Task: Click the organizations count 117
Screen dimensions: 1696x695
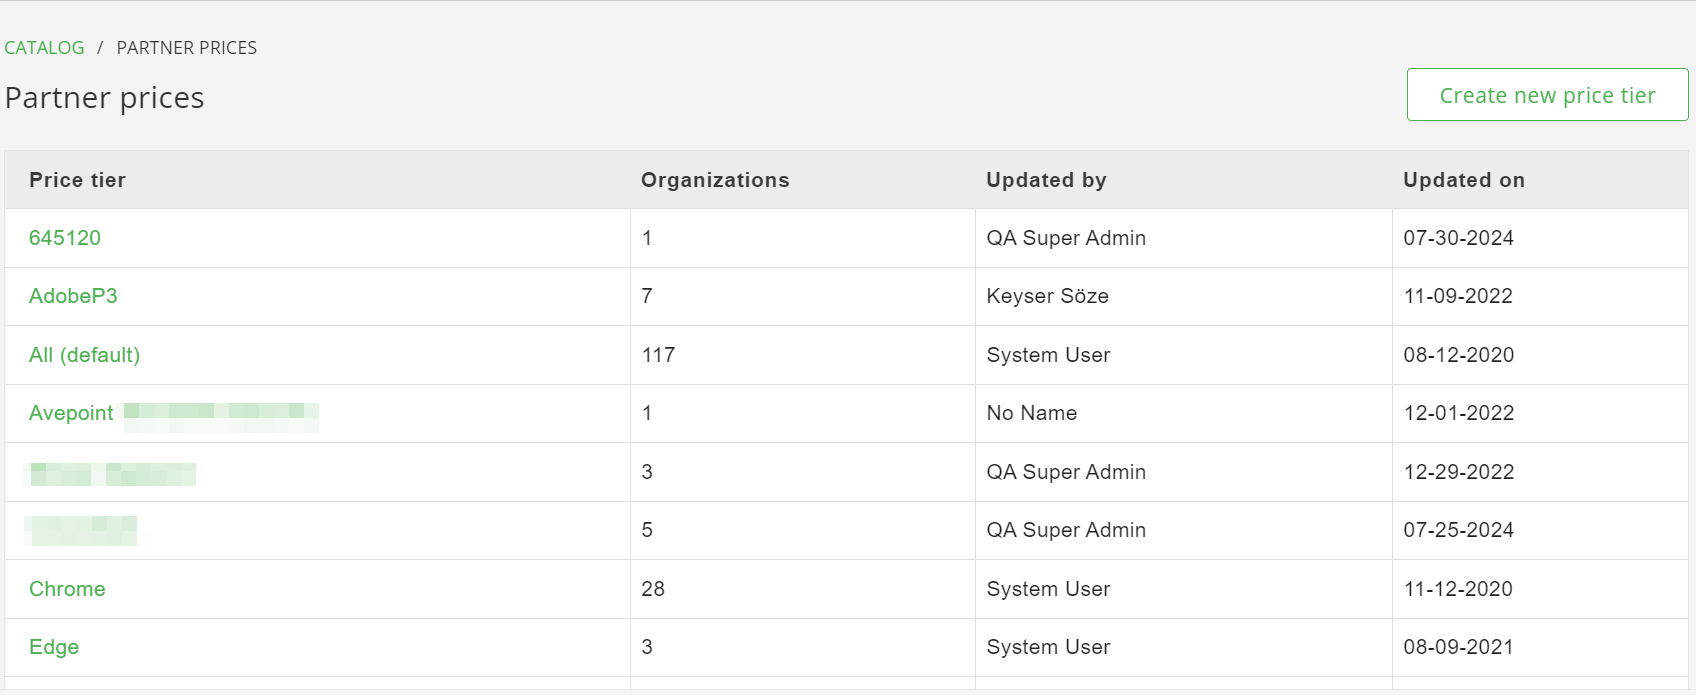Action: tap(658, 355)
